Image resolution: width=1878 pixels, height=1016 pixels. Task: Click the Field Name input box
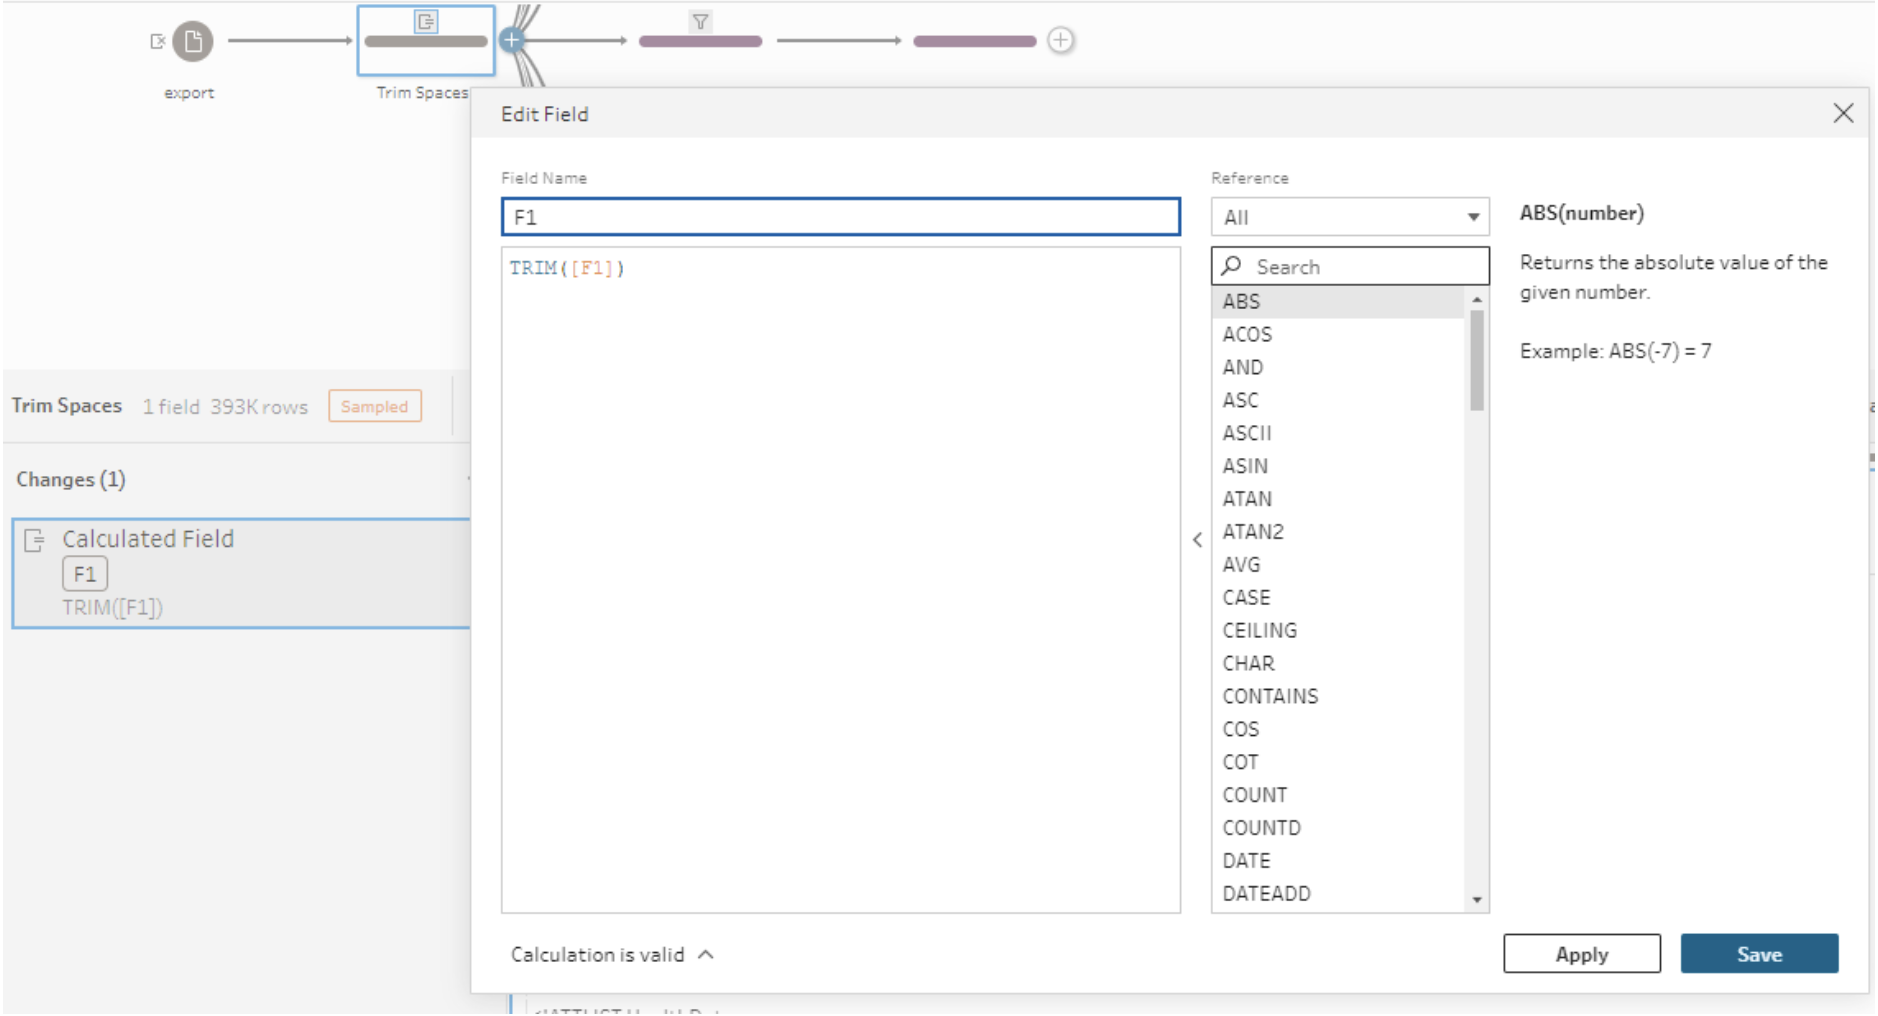840,217
